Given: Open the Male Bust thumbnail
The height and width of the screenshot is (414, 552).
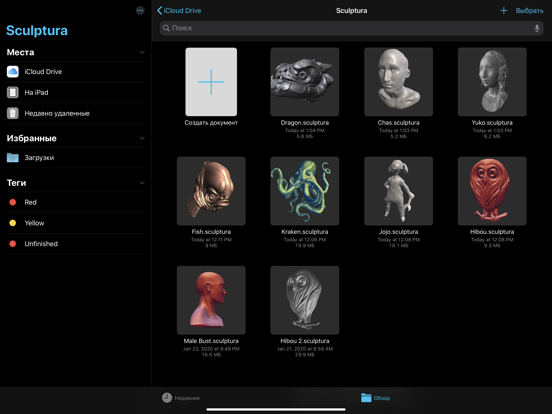Looking at the screenshot, I should (x=211, y=300).
